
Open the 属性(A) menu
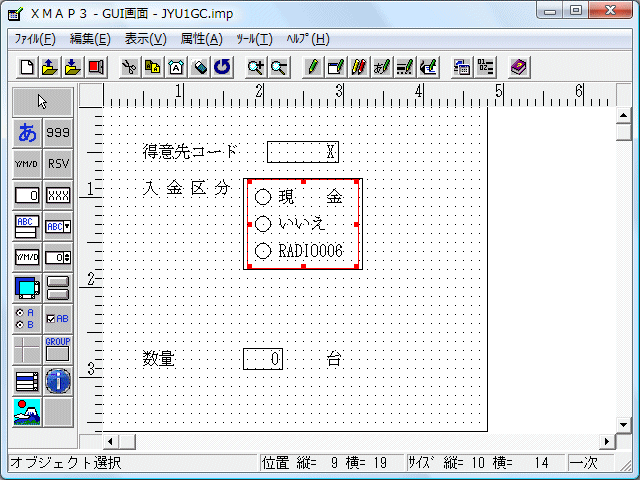coord(202,39)
